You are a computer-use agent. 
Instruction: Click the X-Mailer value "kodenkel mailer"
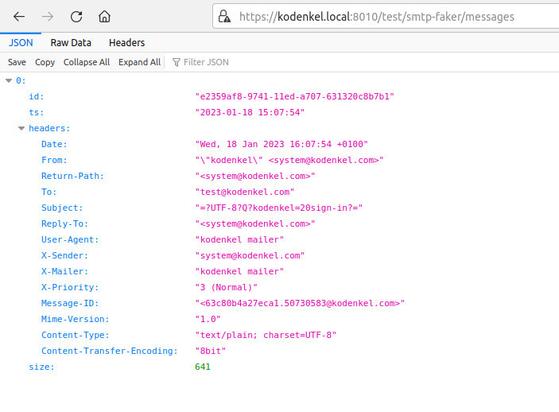239,272
